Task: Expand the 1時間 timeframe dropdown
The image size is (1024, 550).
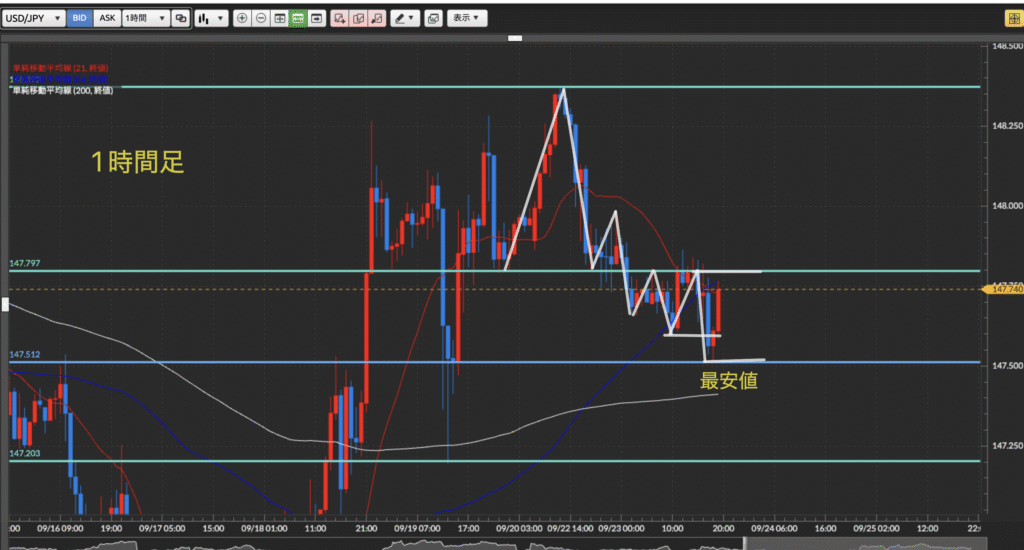Action: click(145, 18)
